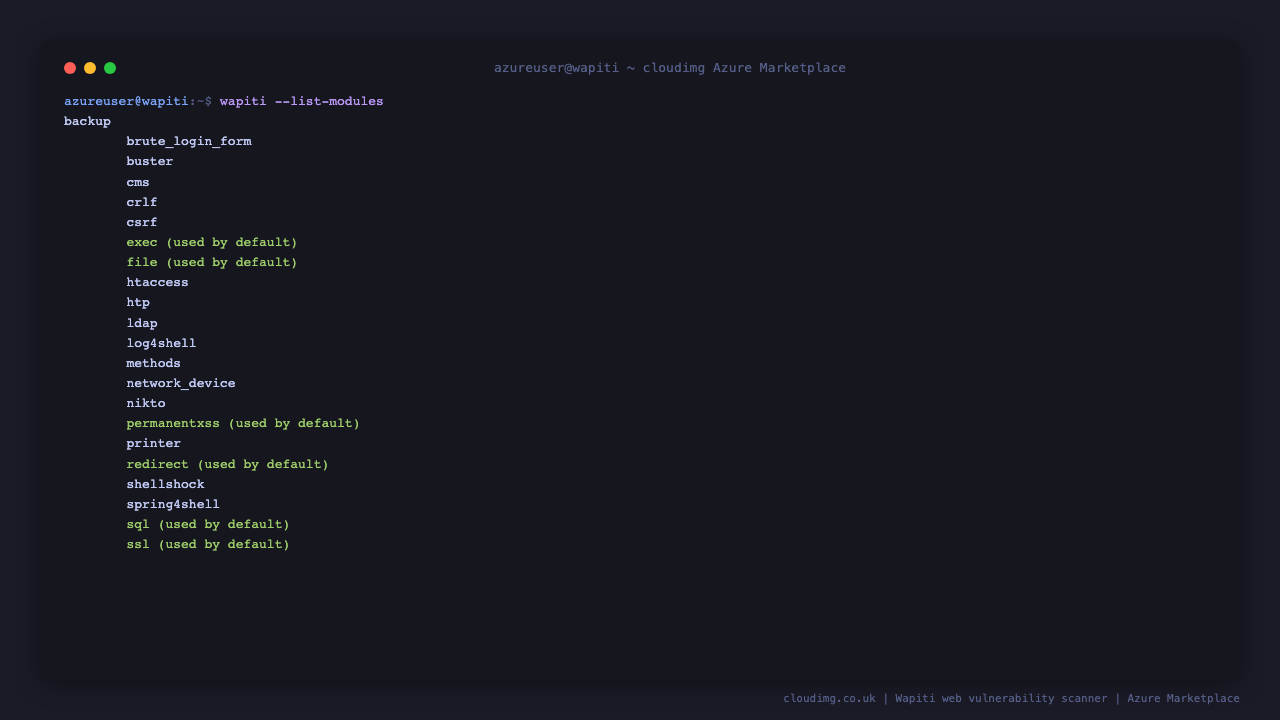
Task: Click the green maximize window dot
Action: tap(110, 68)
